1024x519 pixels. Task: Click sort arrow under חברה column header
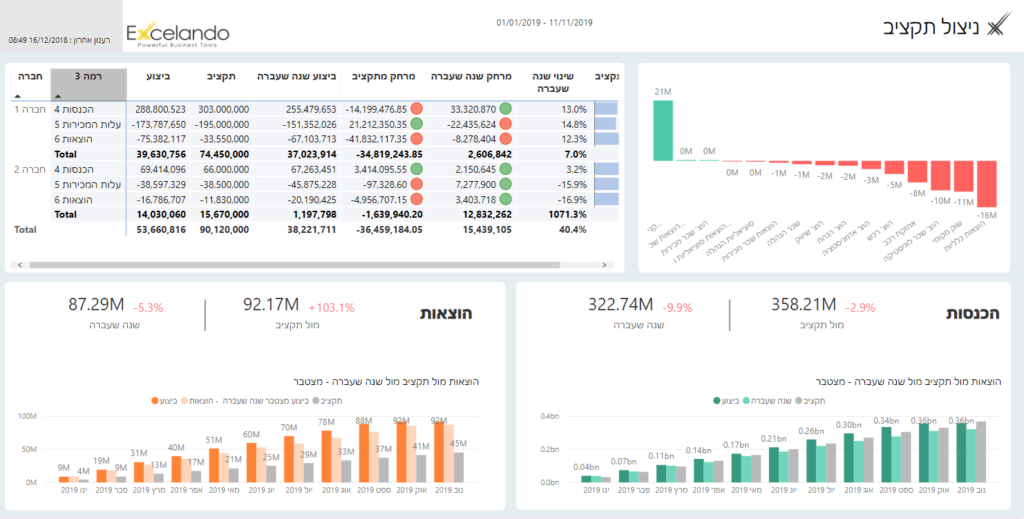18,96
